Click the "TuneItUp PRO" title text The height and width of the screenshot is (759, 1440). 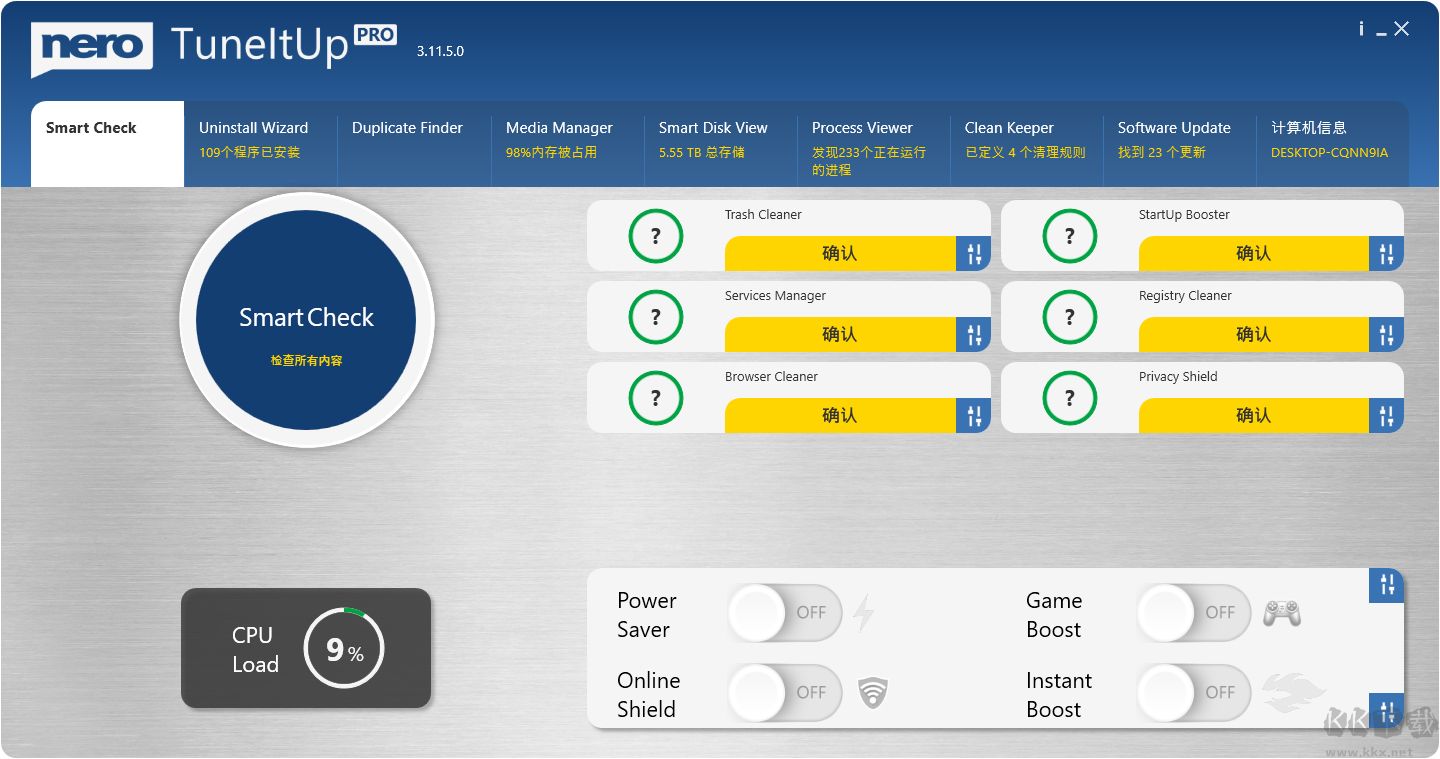283,44
